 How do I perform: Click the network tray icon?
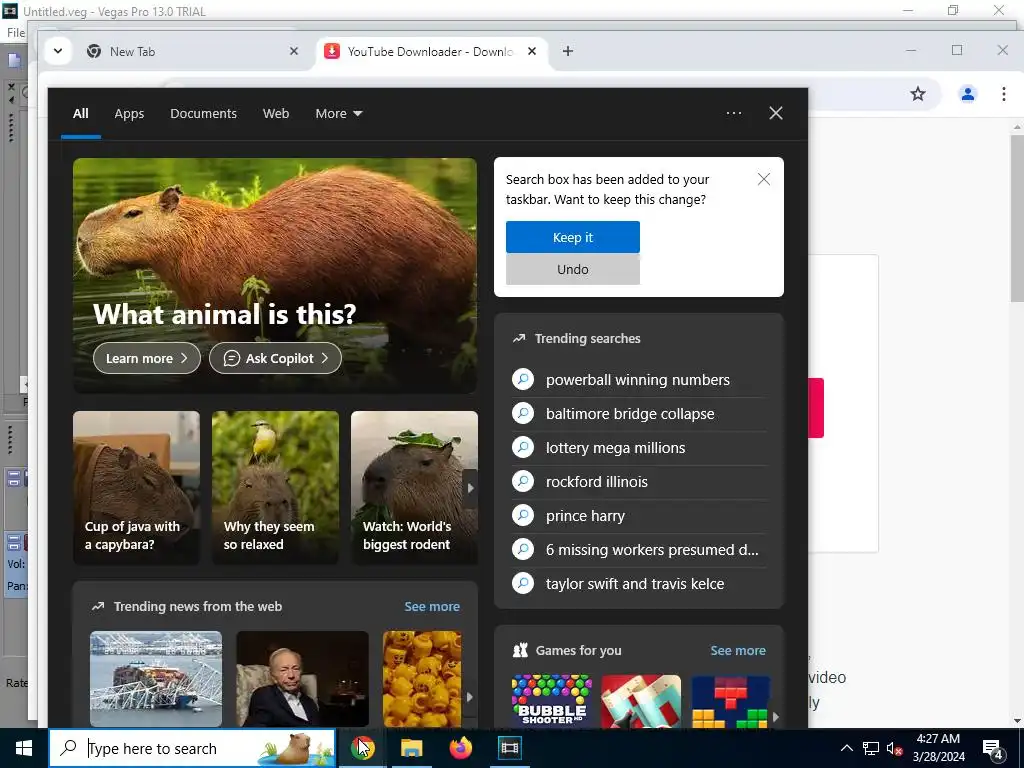coord(871,748)
